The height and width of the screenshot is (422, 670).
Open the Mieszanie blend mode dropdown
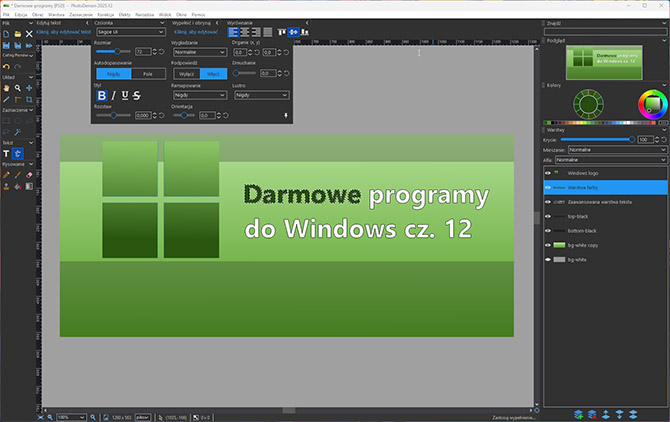(617, 149)
